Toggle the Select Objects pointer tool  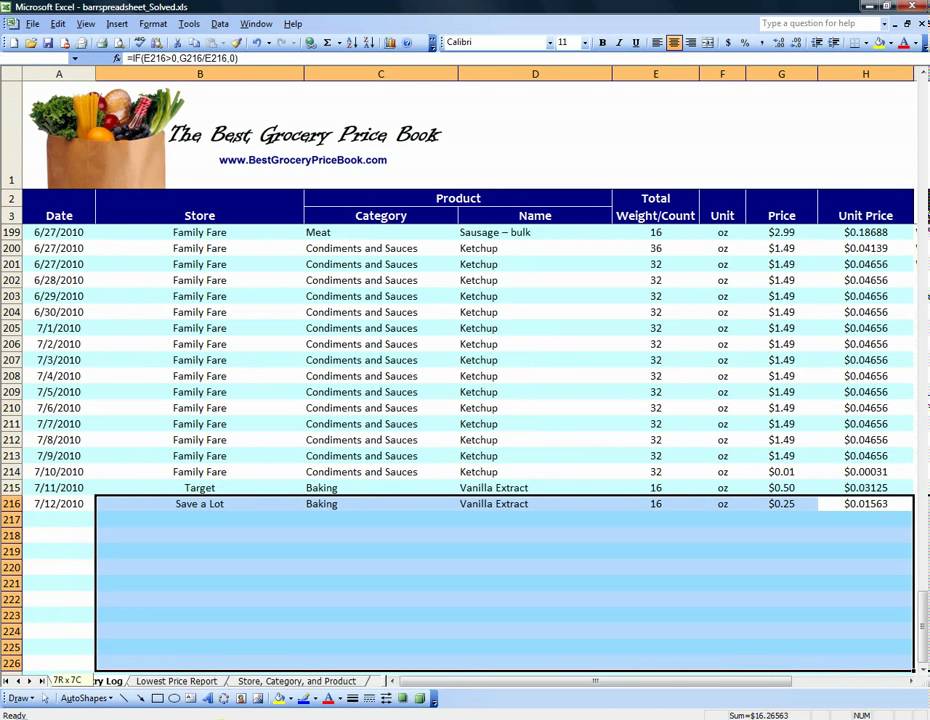tap(45, 699)
